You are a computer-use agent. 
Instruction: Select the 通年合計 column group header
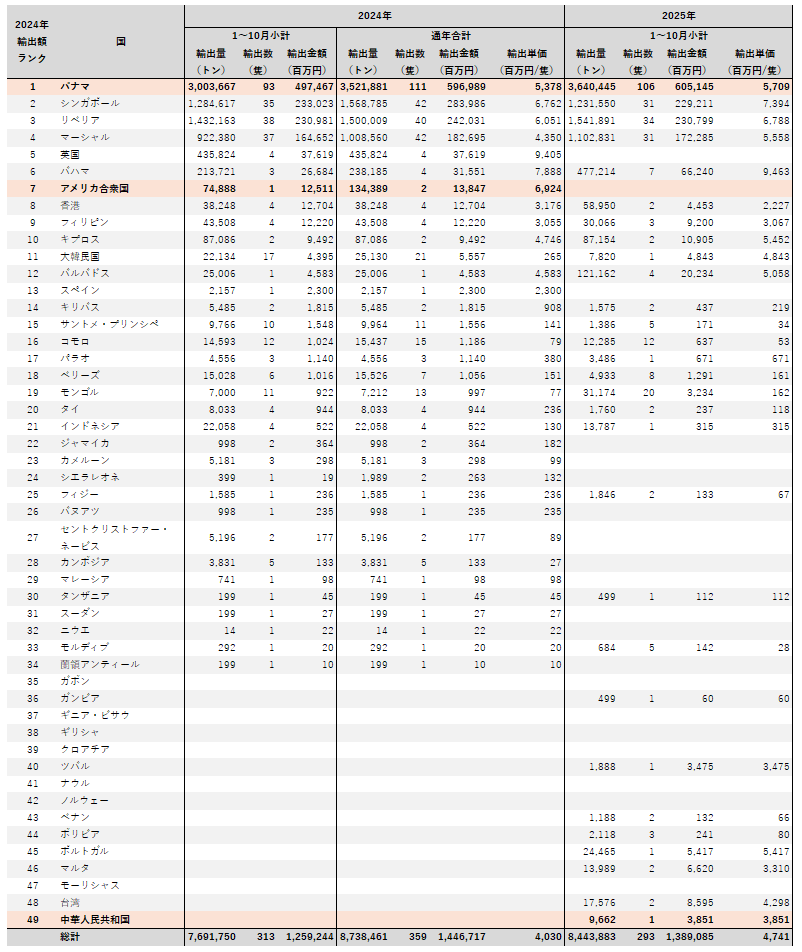tap(450, 35)
